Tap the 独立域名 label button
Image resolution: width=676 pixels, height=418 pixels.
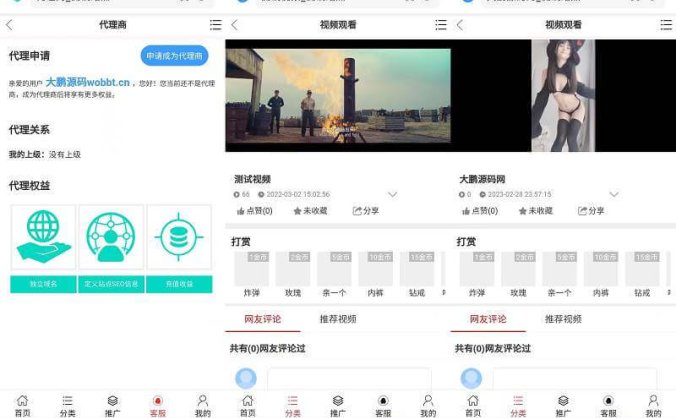pyautogui.click(x=43, y=284)
